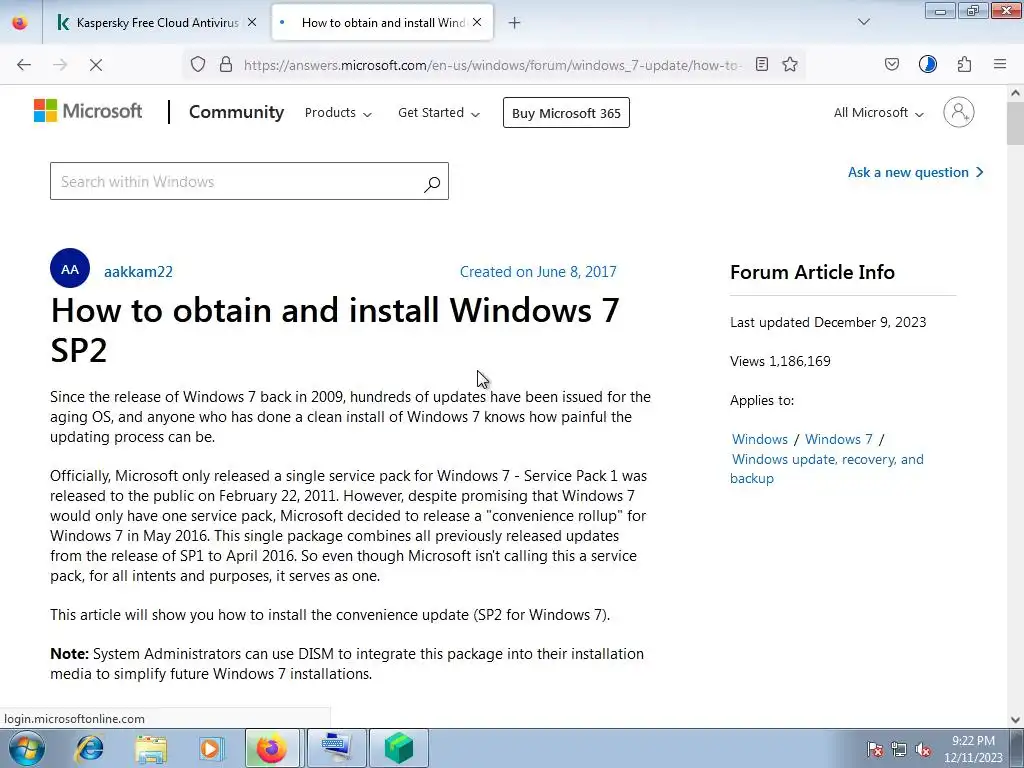
Task: Open tracking protection shield icon
Action: coord(198,64)
